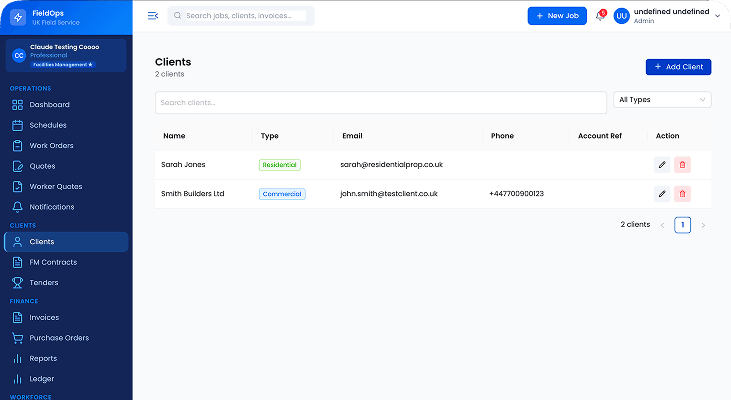Image resolution: width=731 pixels, height=400 pixels.
Task: Open Invoices under Finance
Action: pyautogui.click(x=66, y=317)
